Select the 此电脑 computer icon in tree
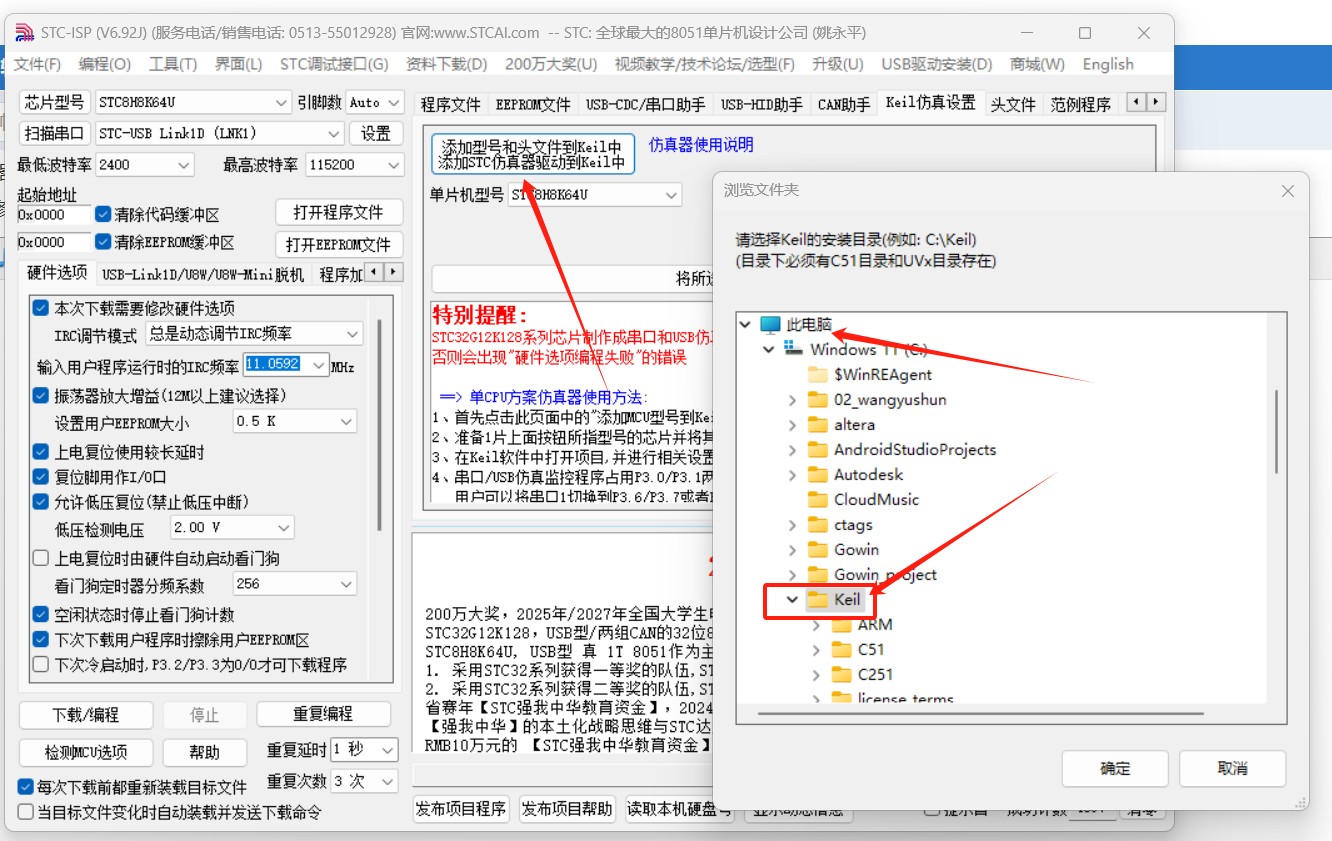Viewport: 1332px width, 841px height. (770, 324)
